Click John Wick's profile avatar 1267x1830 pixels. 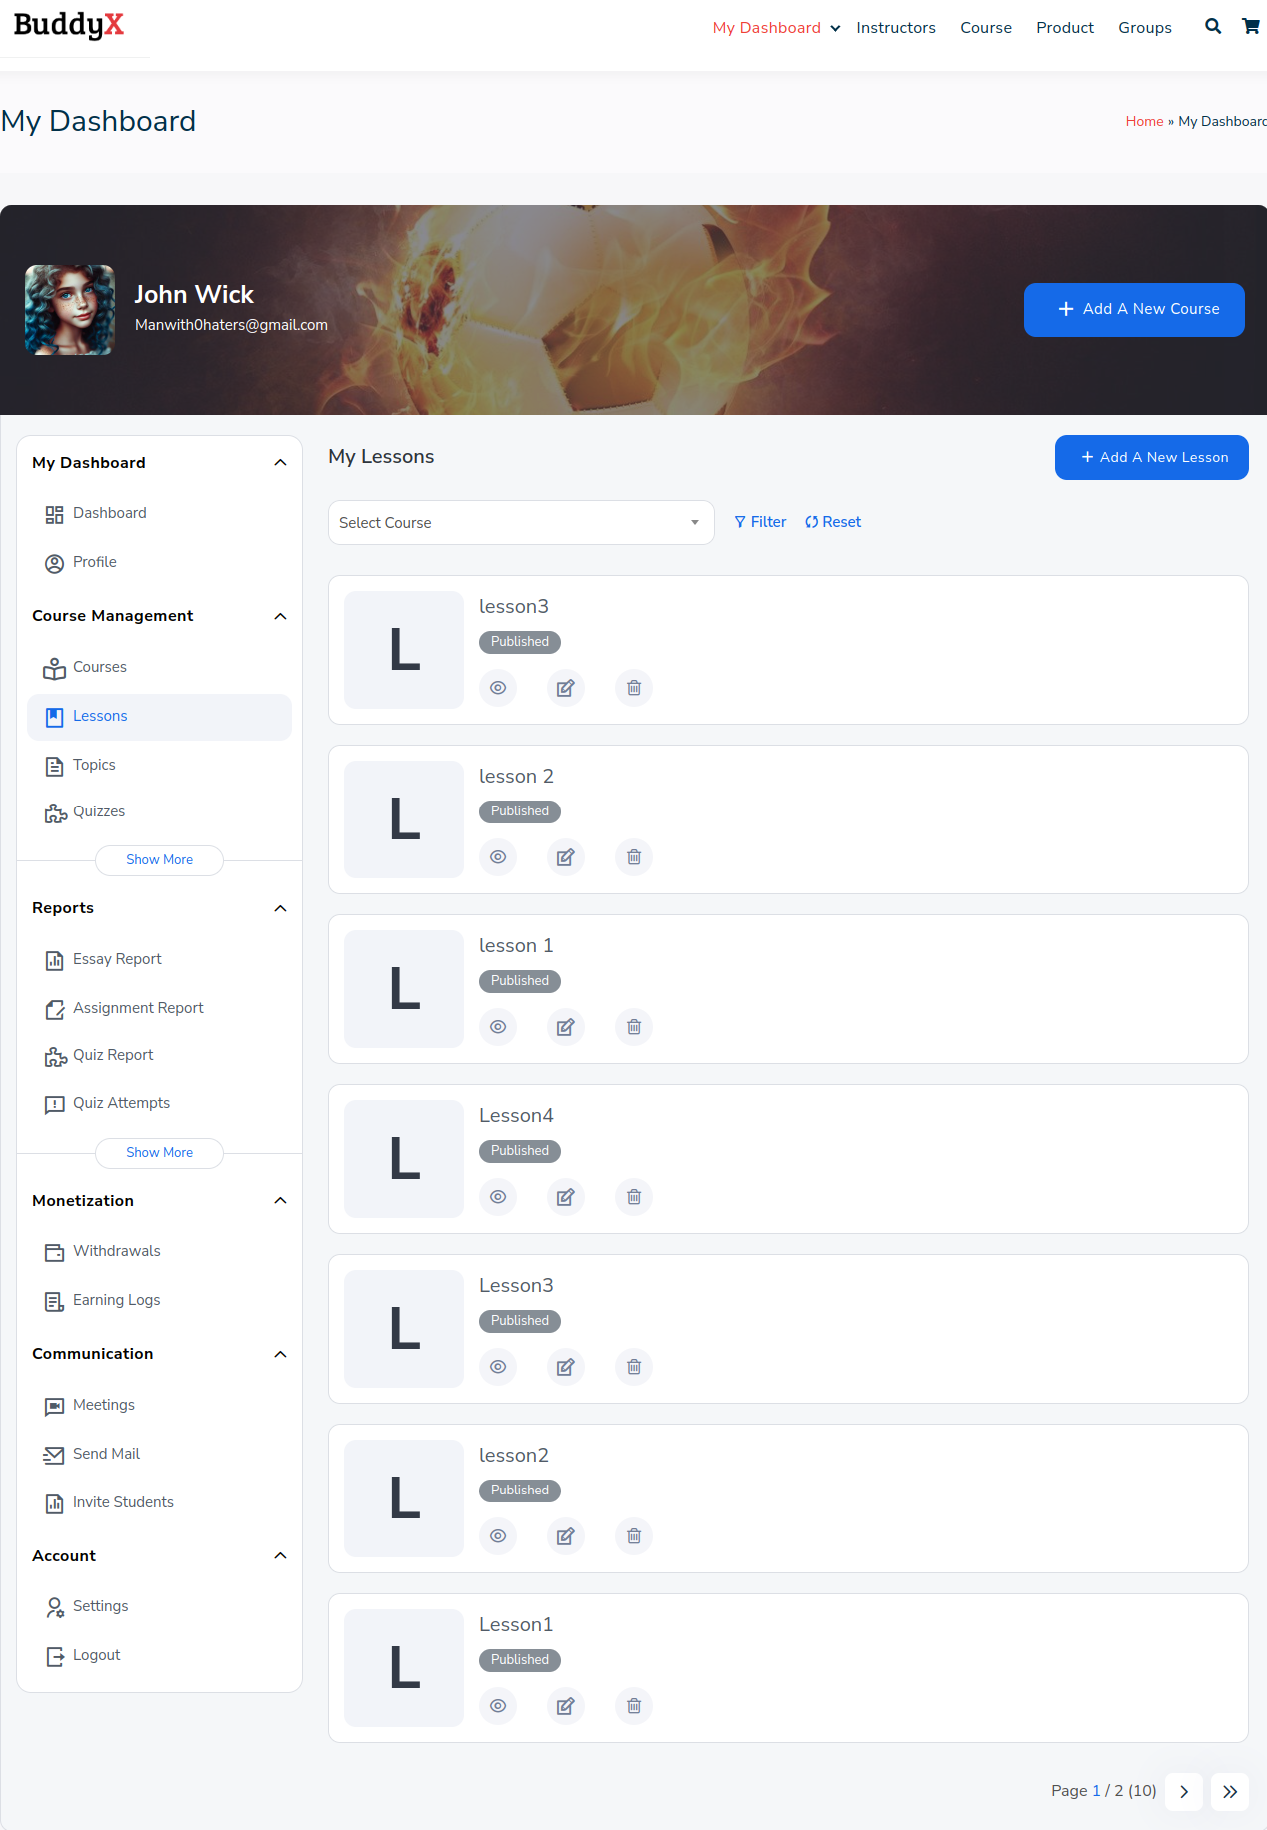coord(70,310)
